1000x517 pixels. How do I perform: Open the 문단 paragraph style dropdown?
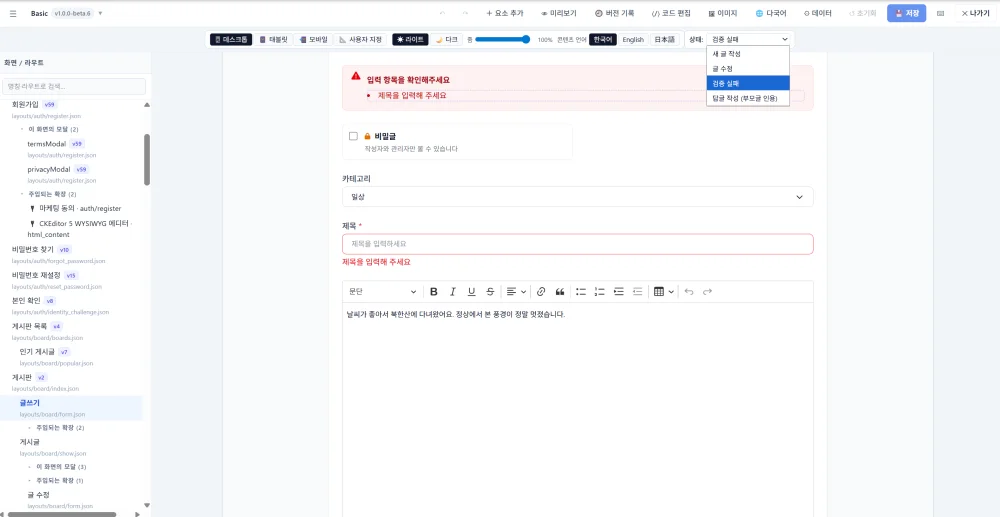click(x=382, y=291)
